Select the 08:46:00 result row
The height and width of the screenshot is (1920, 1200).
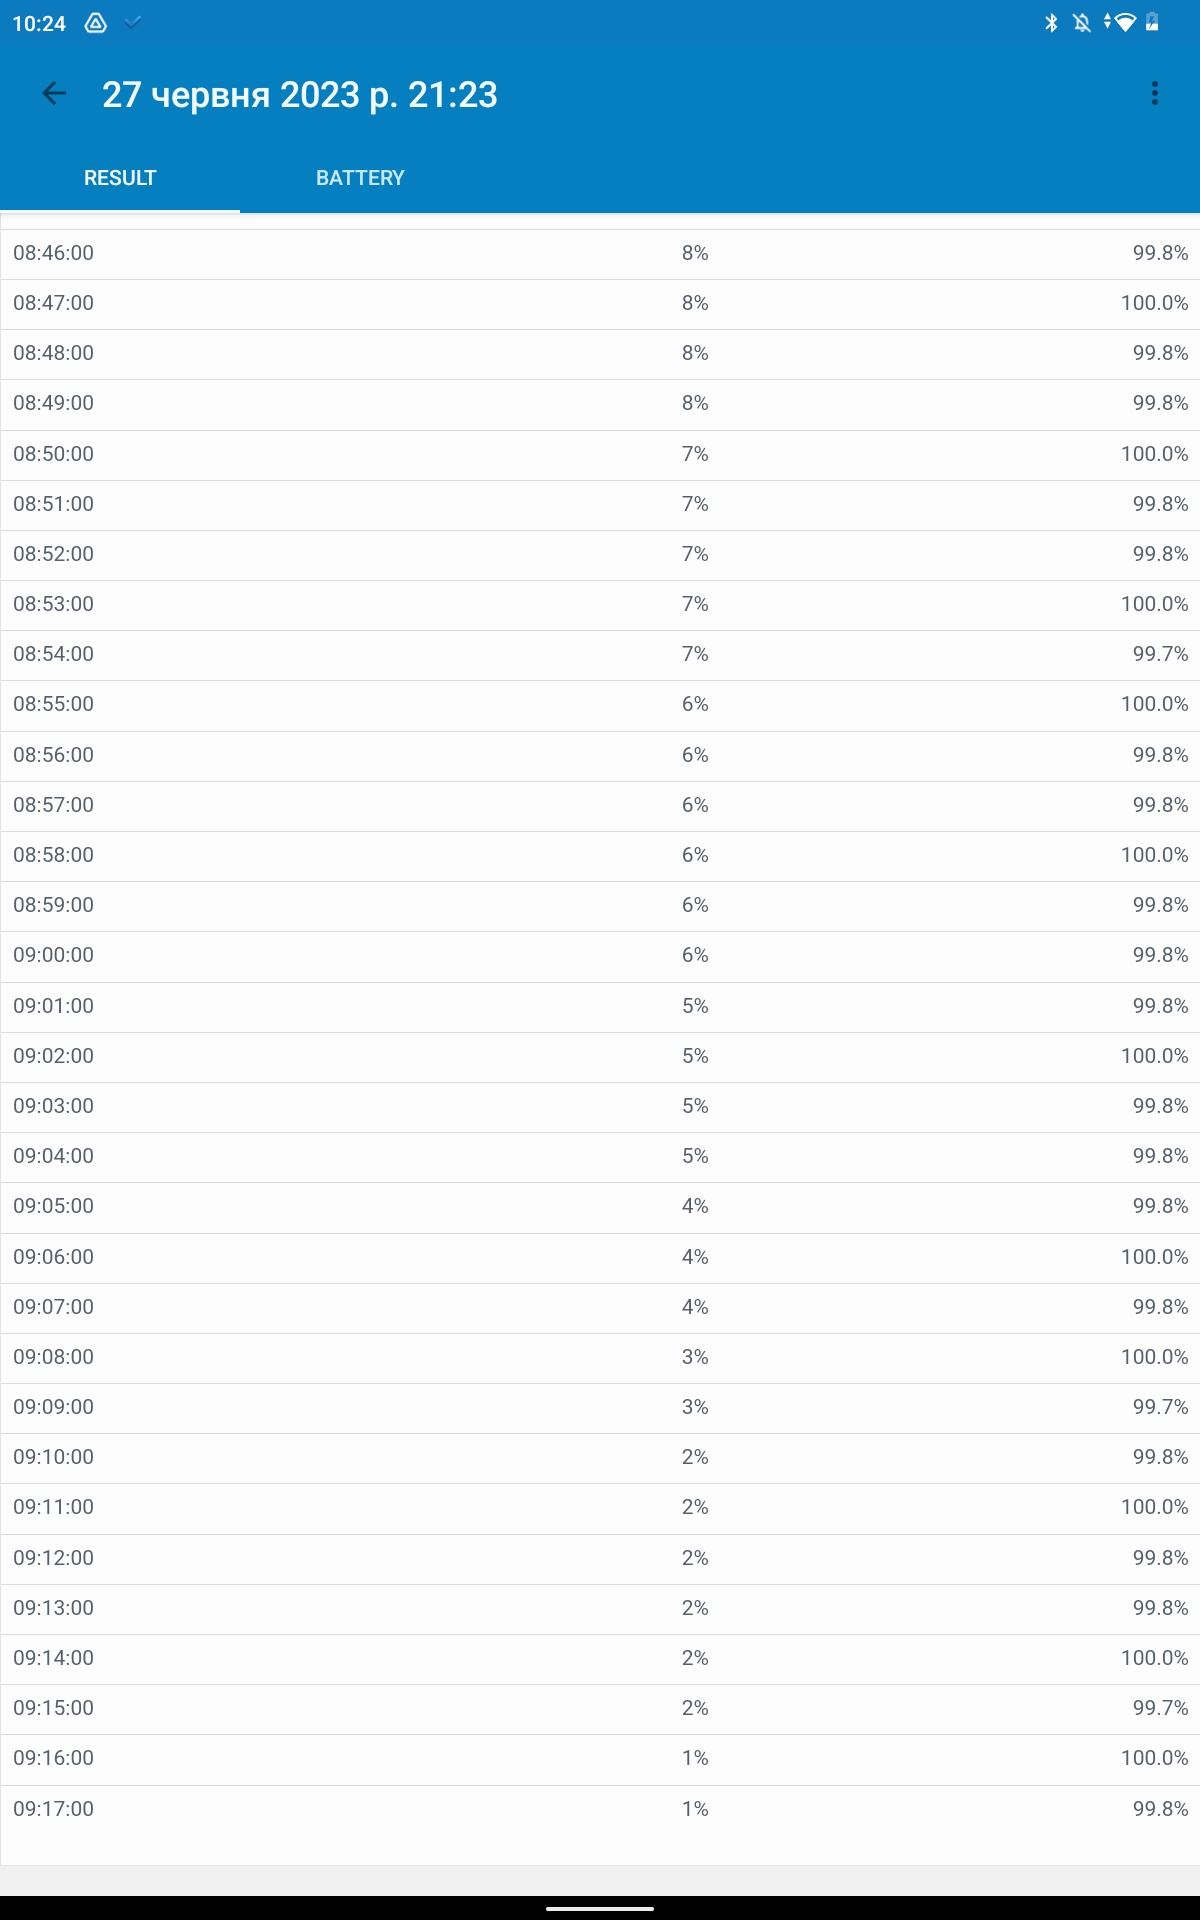[x=600, y=253]
